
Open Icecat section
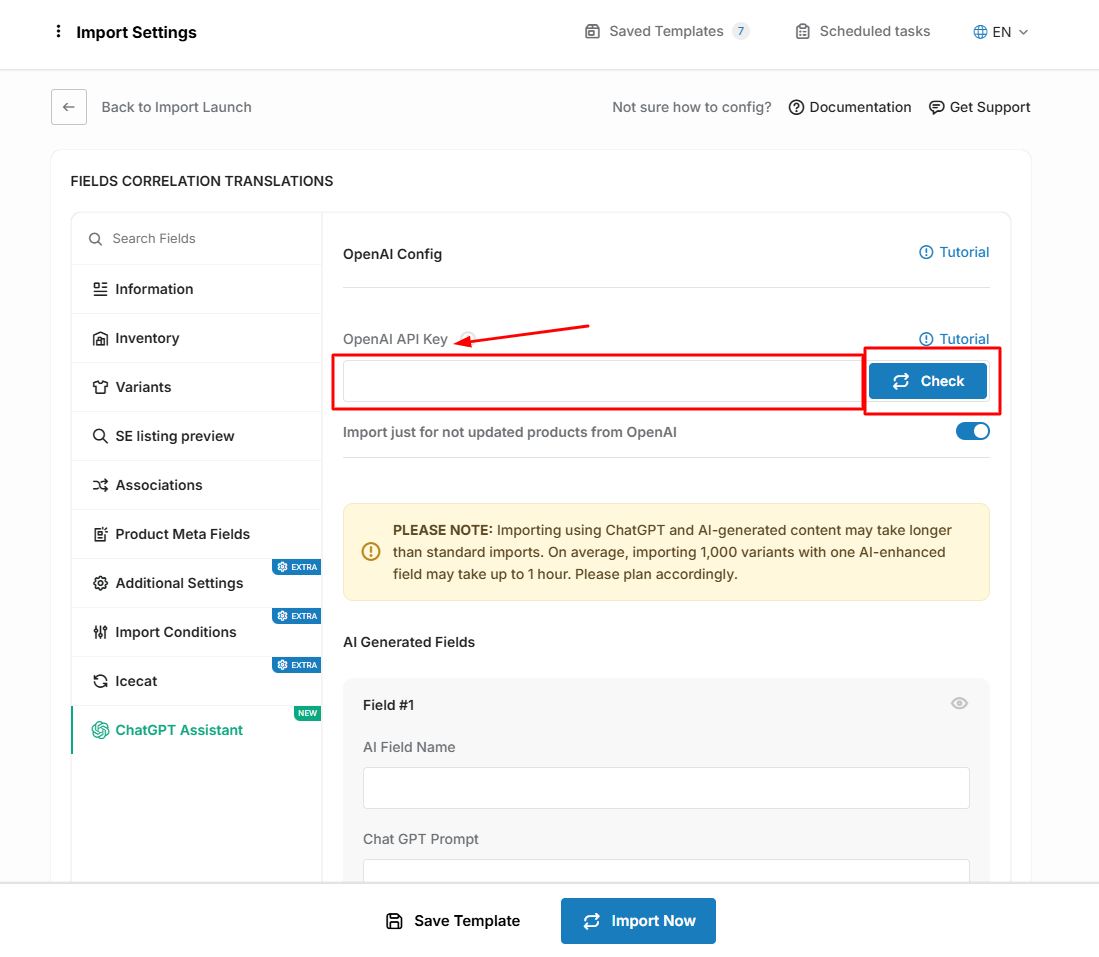pos(197,682)
